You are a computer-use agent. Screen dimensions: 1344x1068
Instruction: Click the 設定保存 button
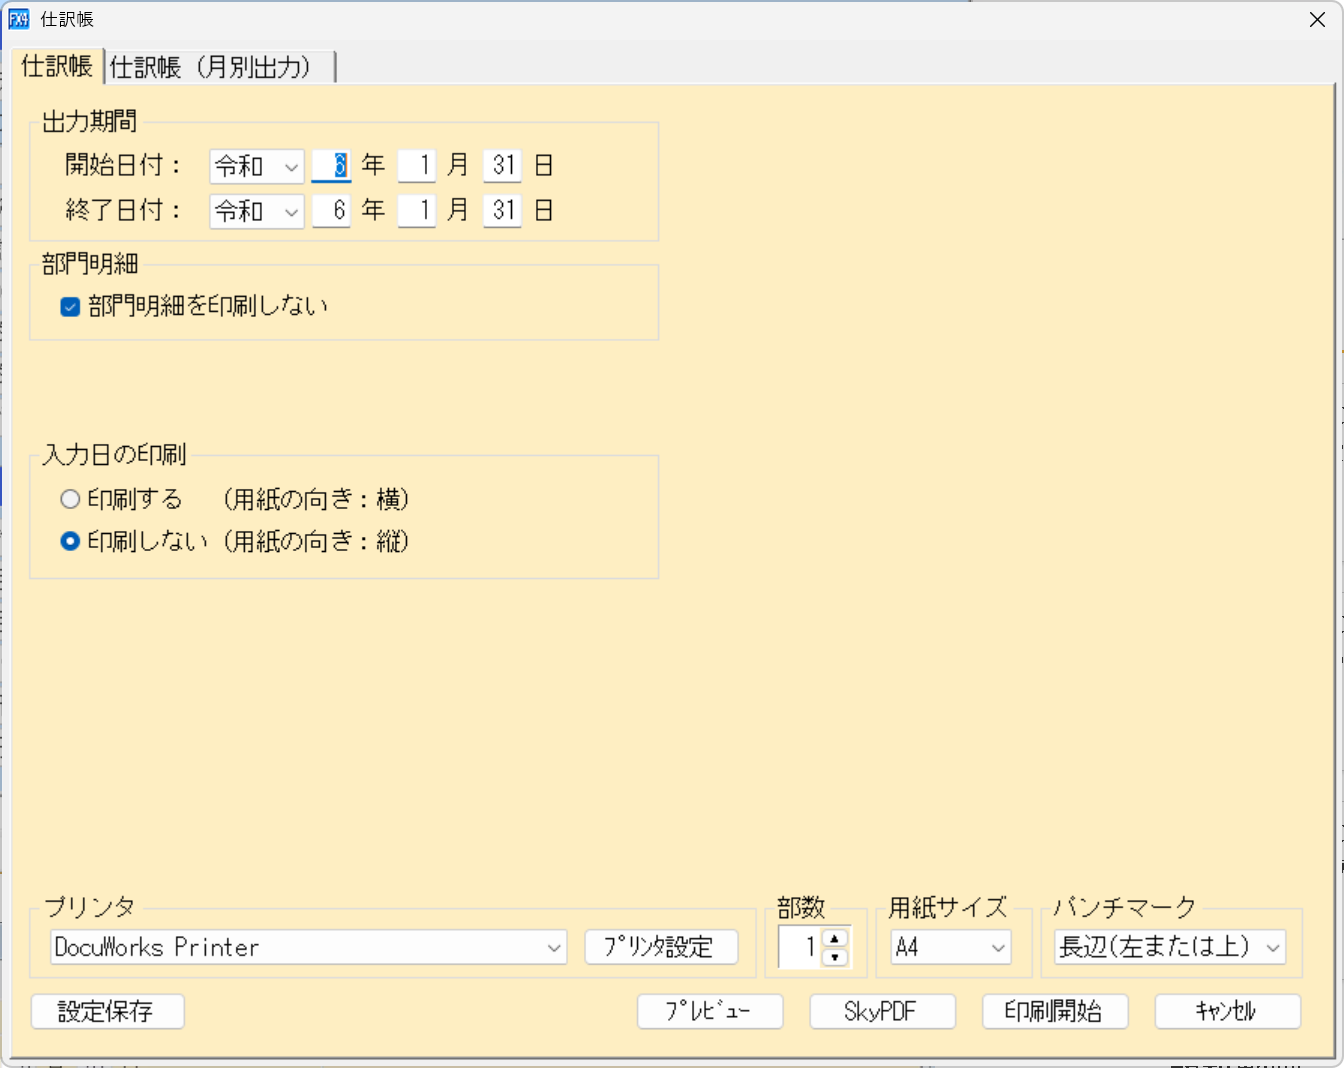click(107, 1011)
